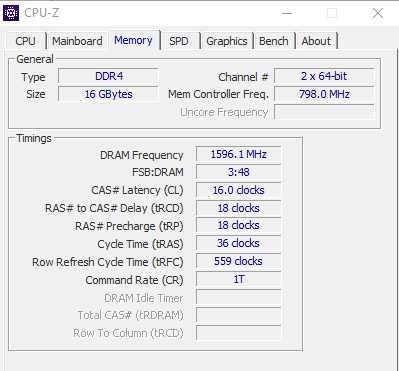Click the 16 GBytes size field
The width and height of the screenshot is (399, 371).
[108, 94]
